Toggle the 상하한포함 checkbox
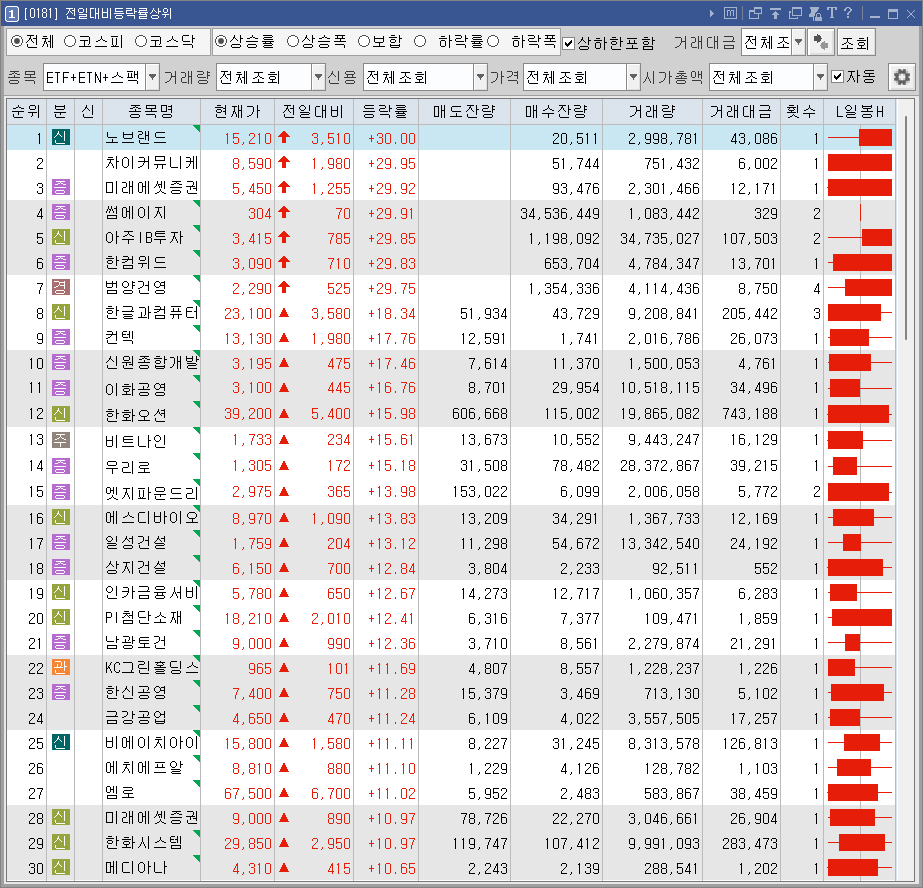 [569, 43]
